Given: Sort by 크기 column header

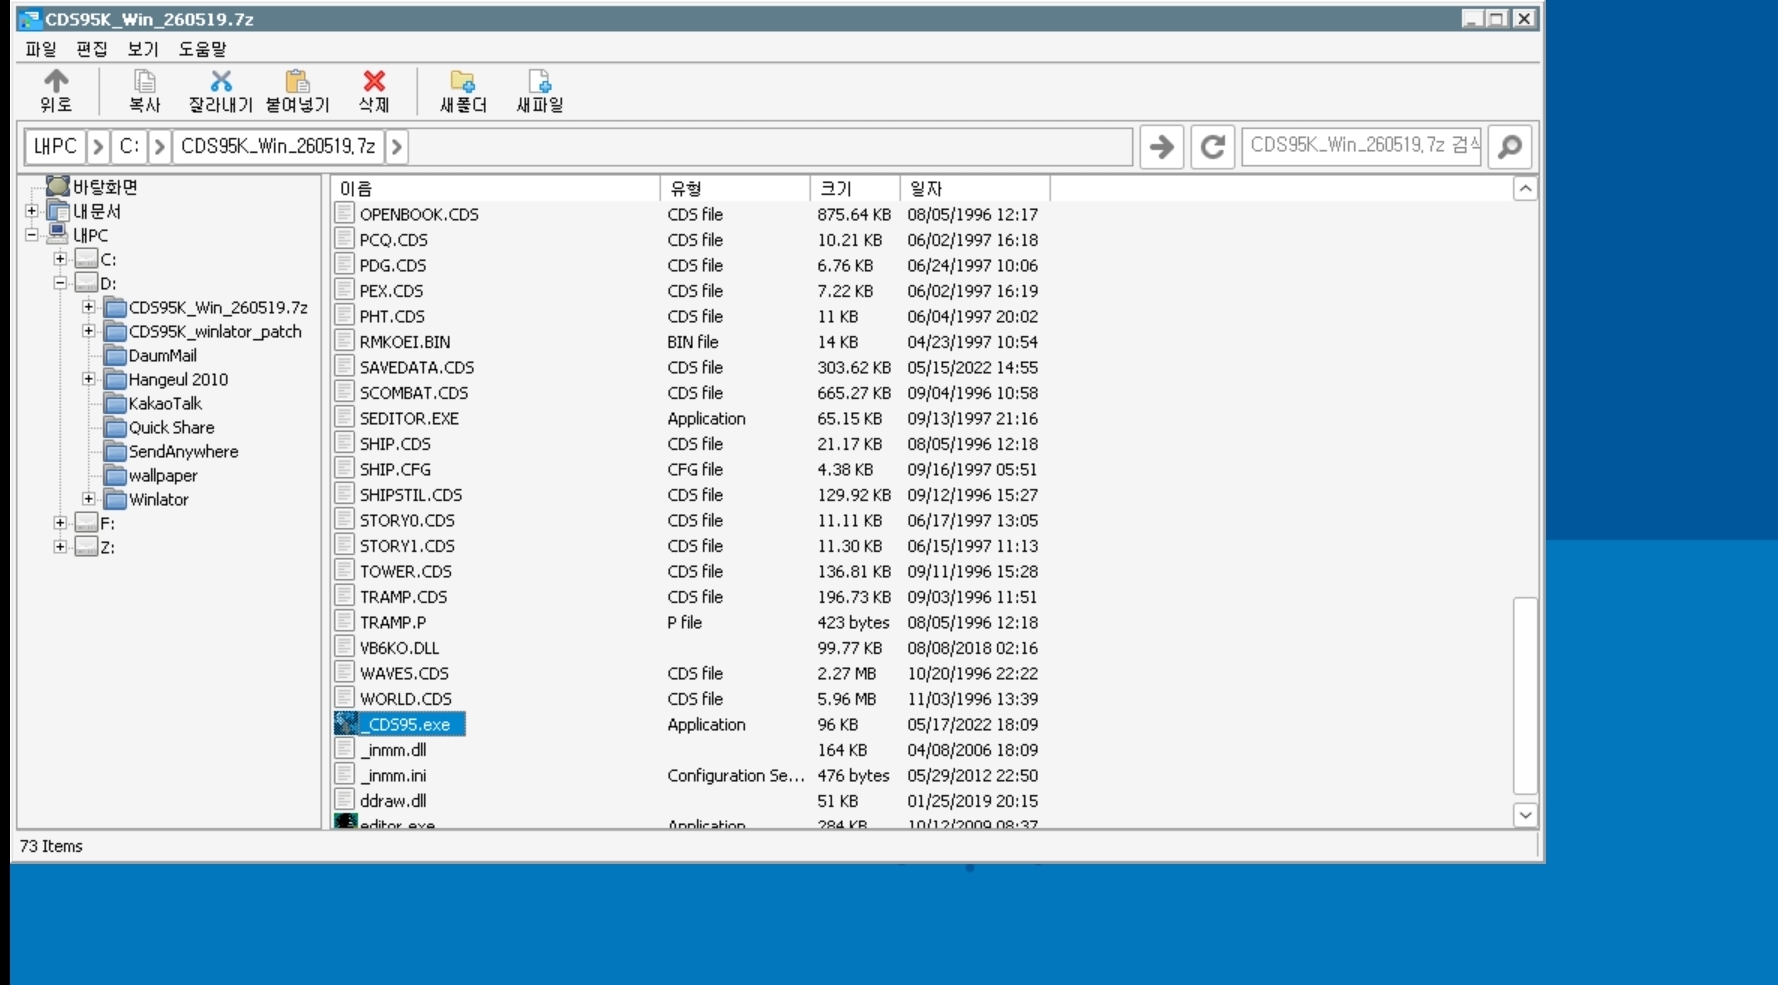Looking at the screenshot, I should [x=855, y=188].
